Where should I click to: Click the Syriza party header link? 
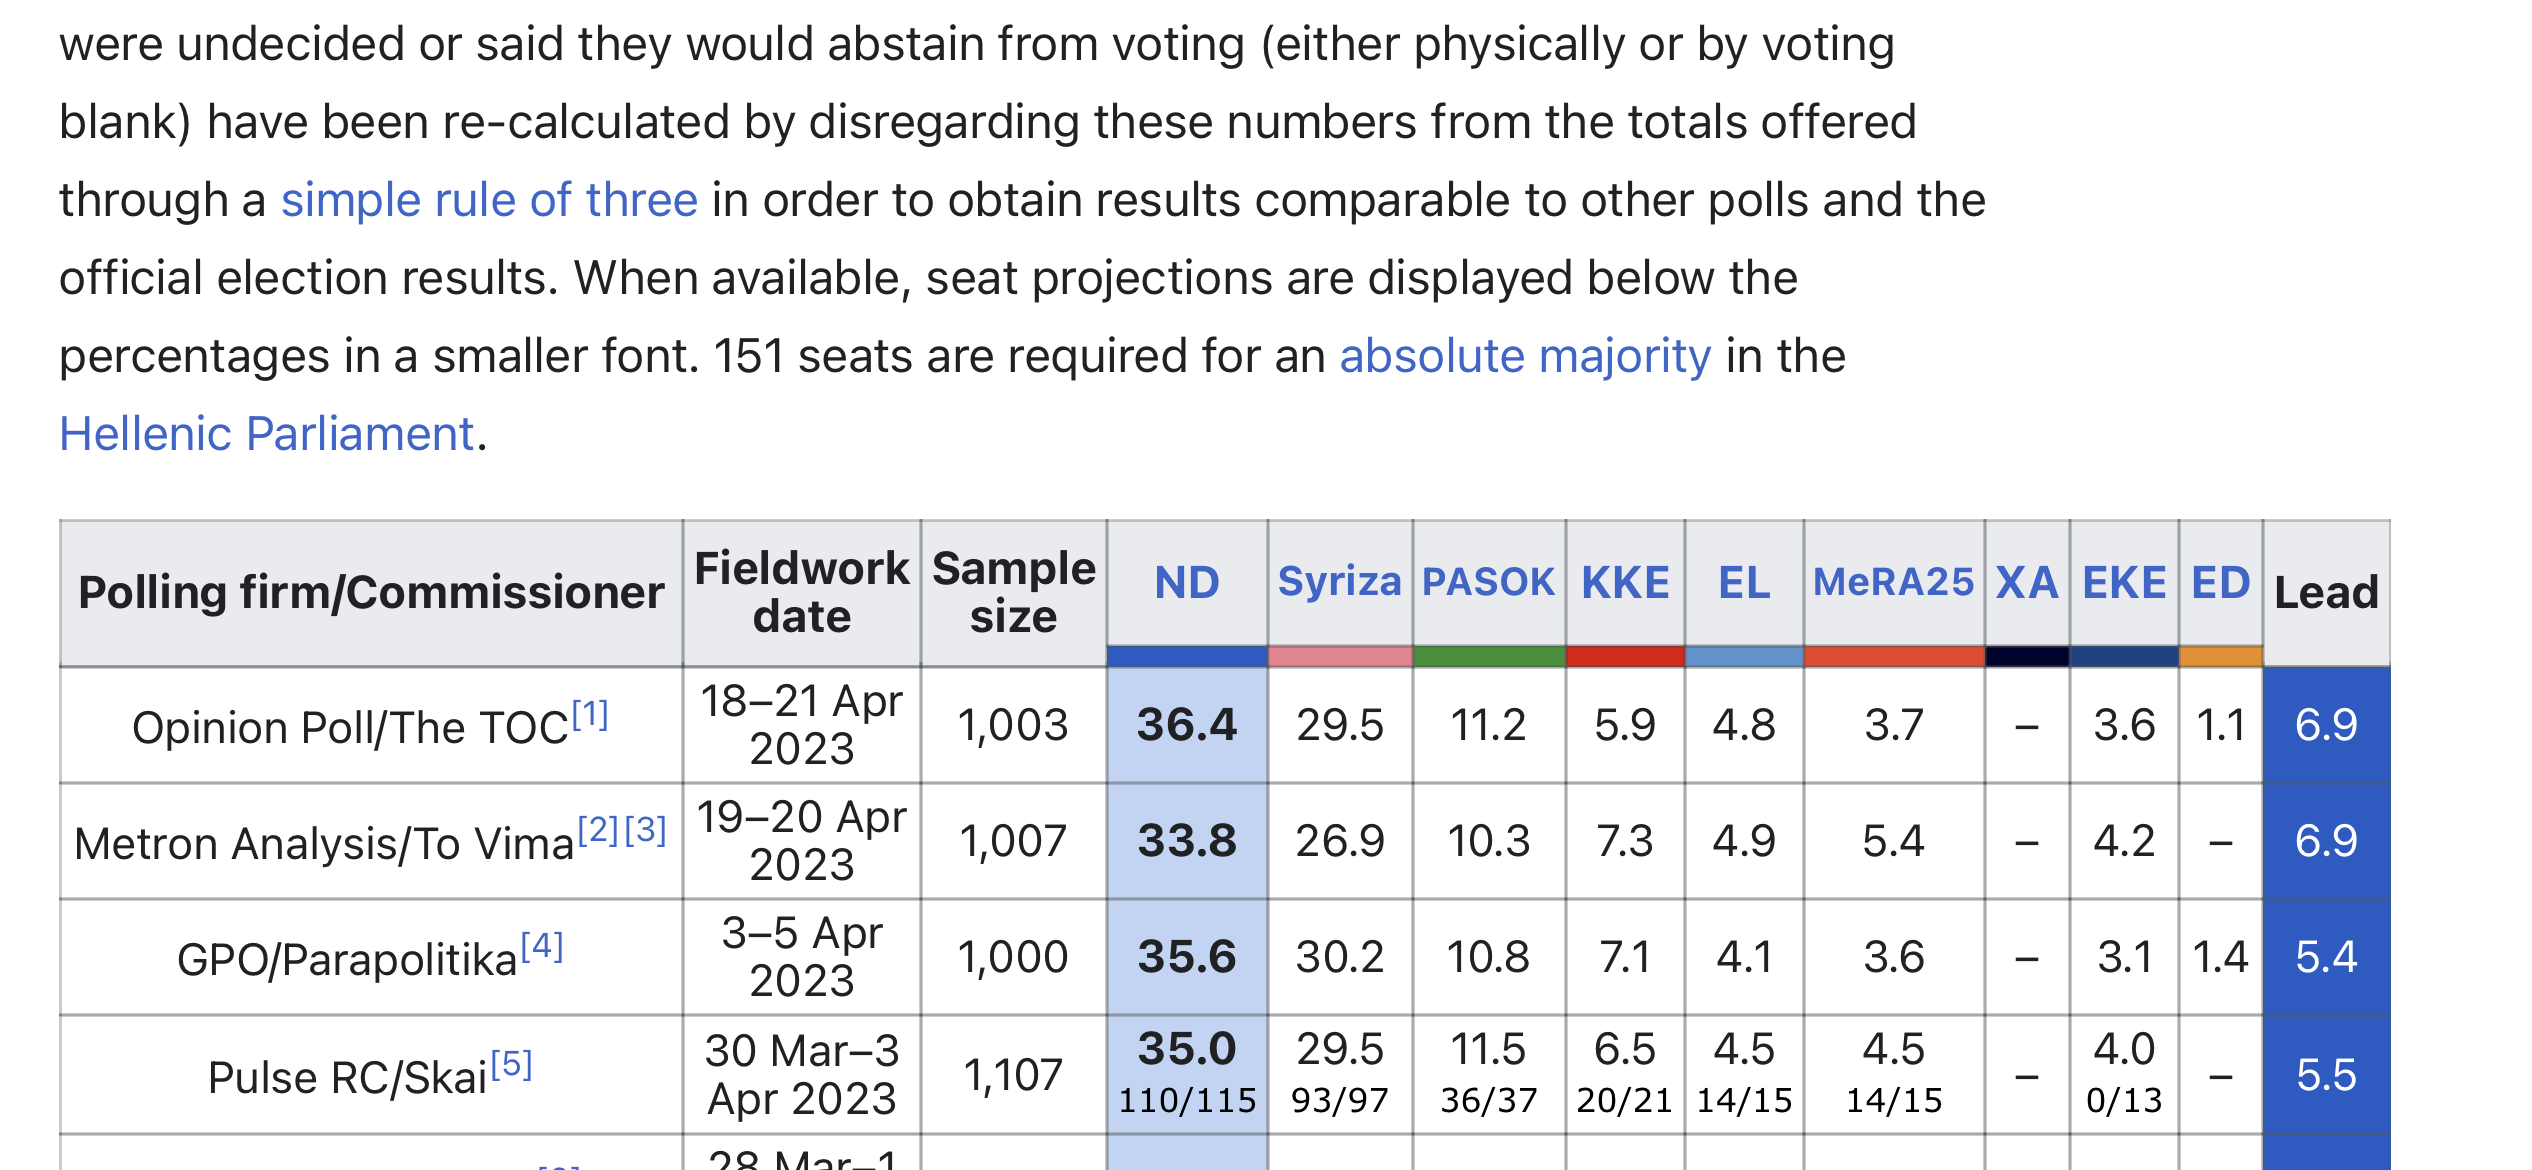(1339, 582)
